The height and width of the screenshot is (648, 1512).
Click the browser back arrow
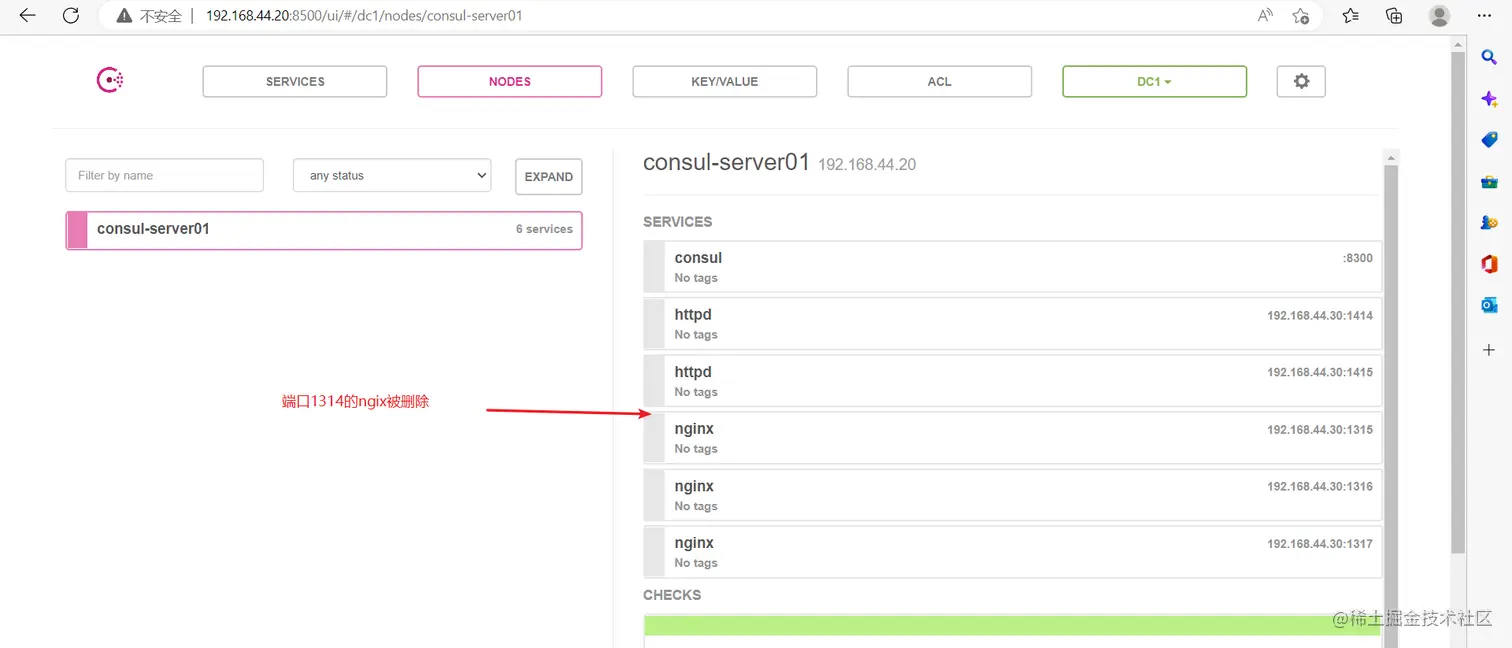27,16
